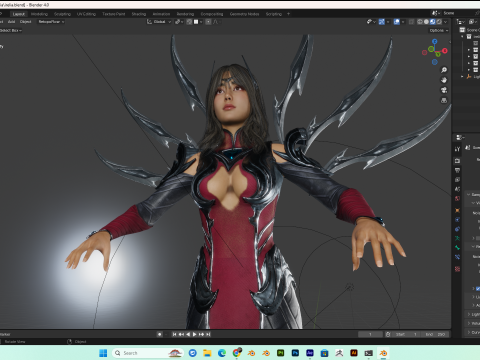Click the zoom view magnifier icon
480x360 pixels.
pos(444,70)
